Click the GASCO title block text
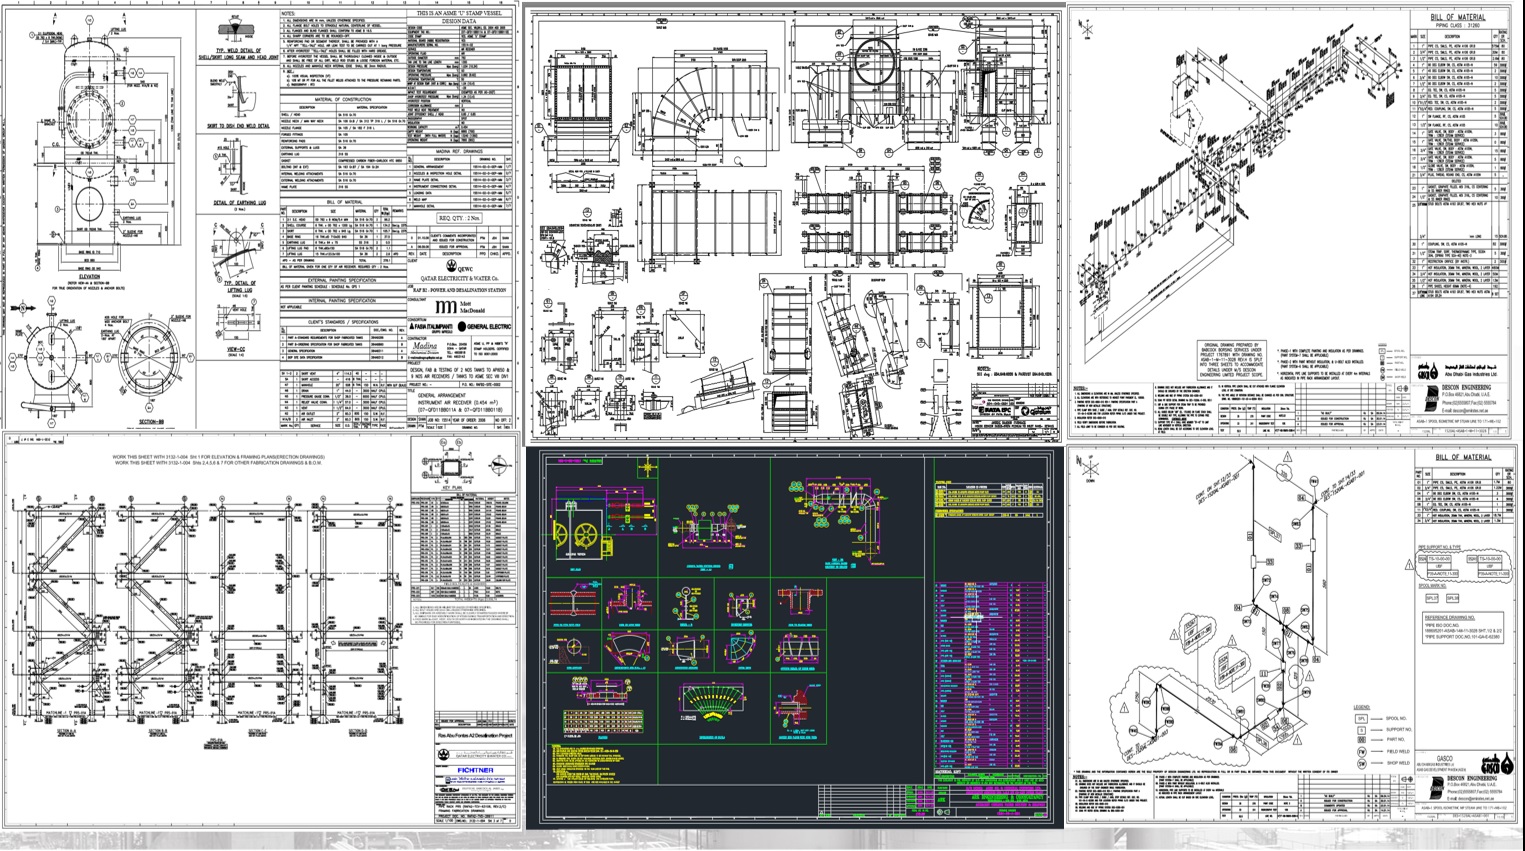 (1444, 757)
